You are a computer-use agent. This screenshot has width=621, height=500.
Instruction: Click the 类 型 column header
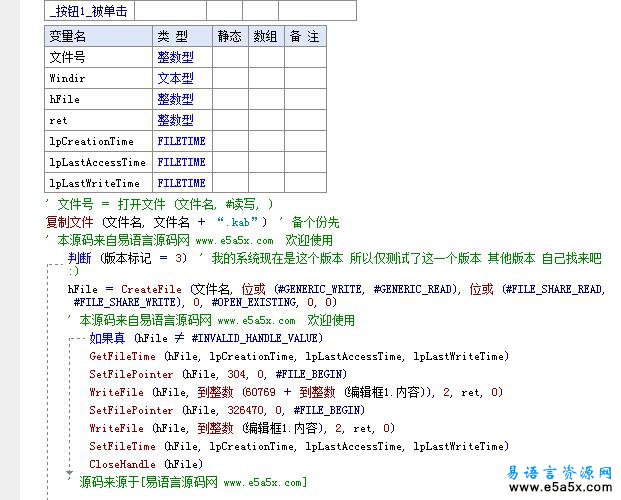[x=183, y=36]
